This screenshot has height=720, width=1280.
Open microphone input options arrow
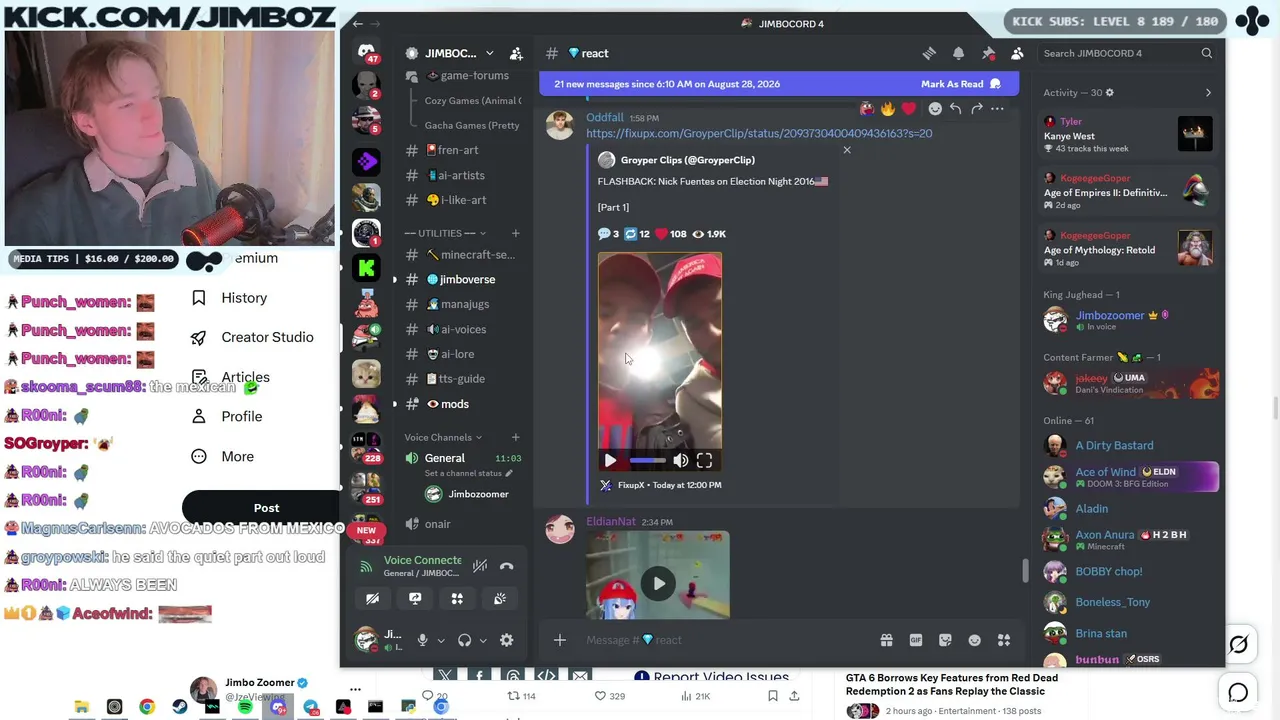(440, 641)
